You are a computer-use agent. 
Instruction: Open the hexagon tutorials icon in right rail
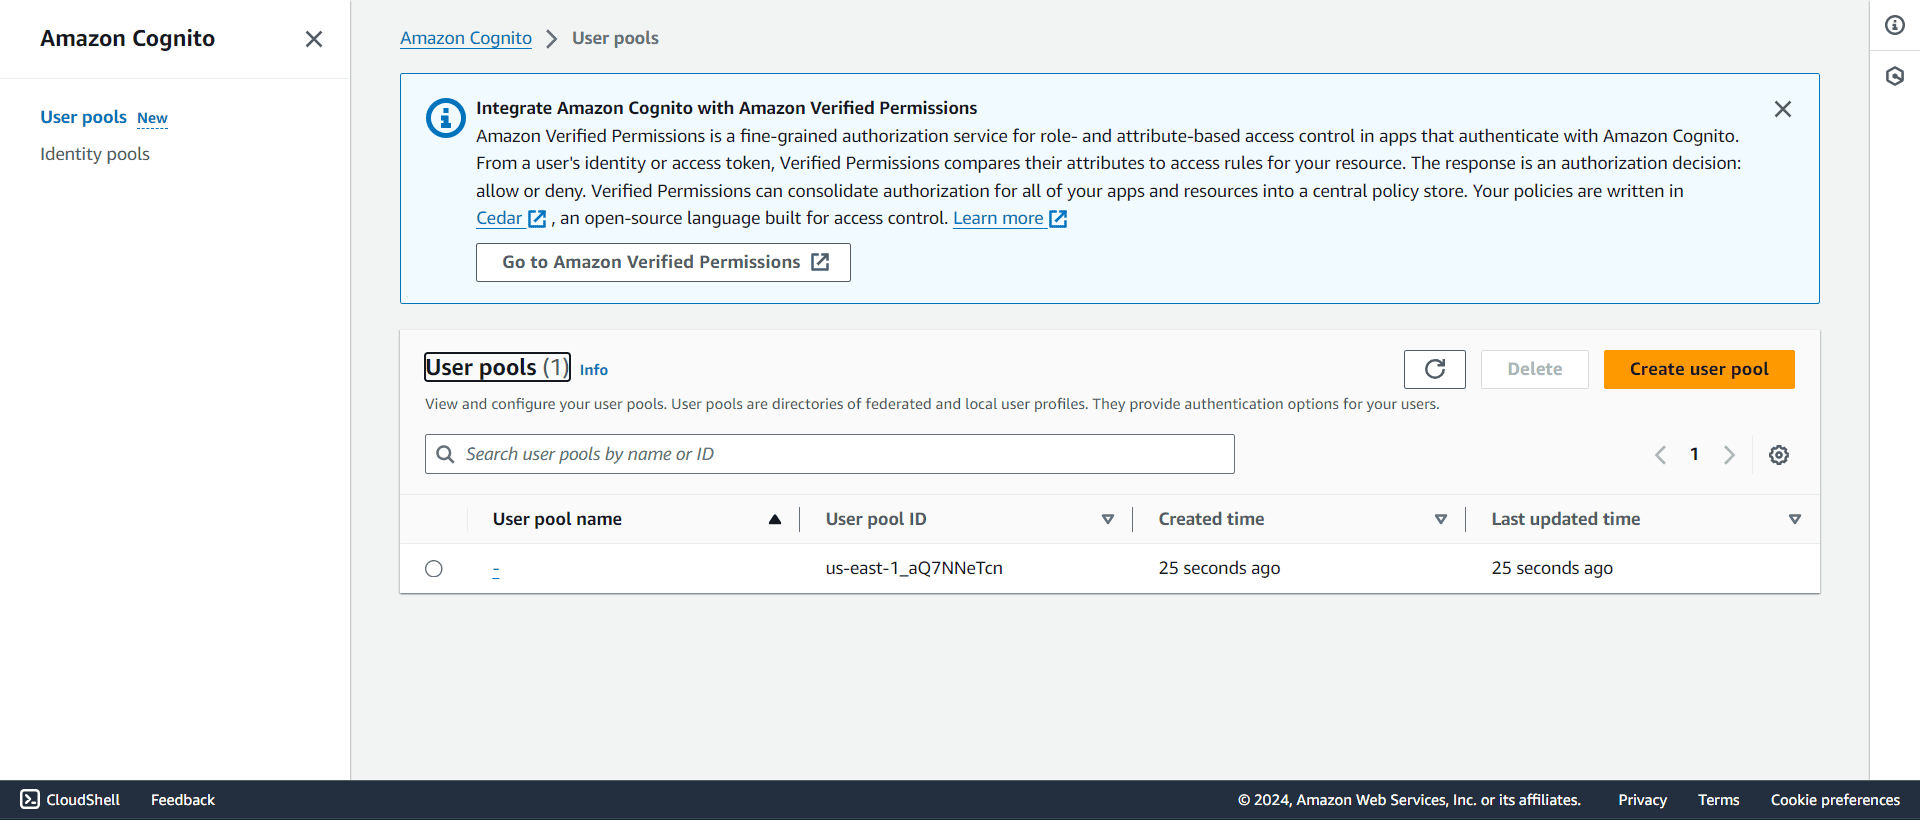pyautogui.click(x=1895, y=76)
